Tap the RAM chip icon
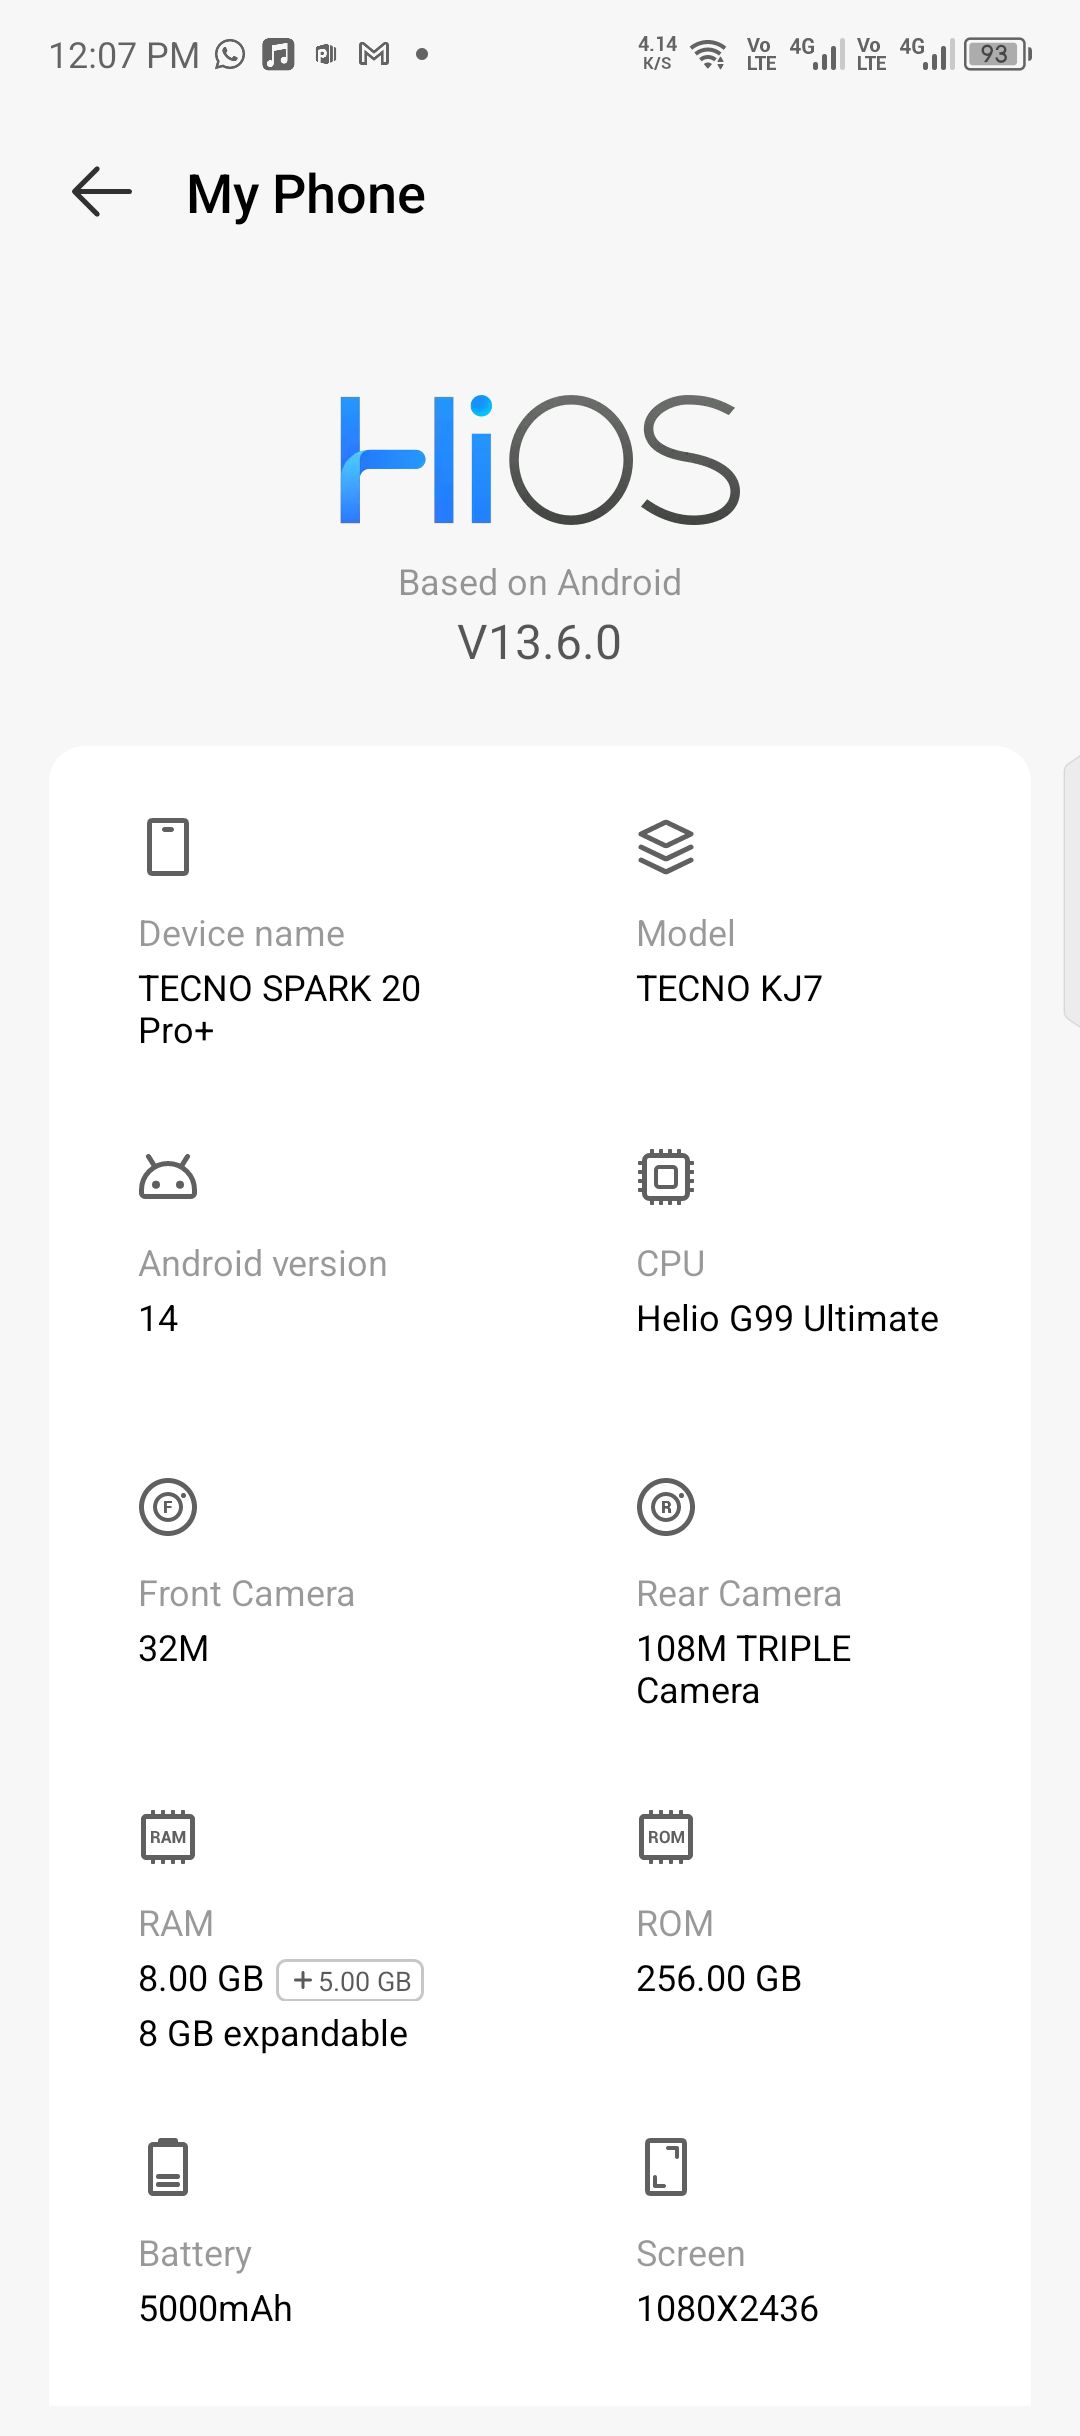 pos(168,1837)
